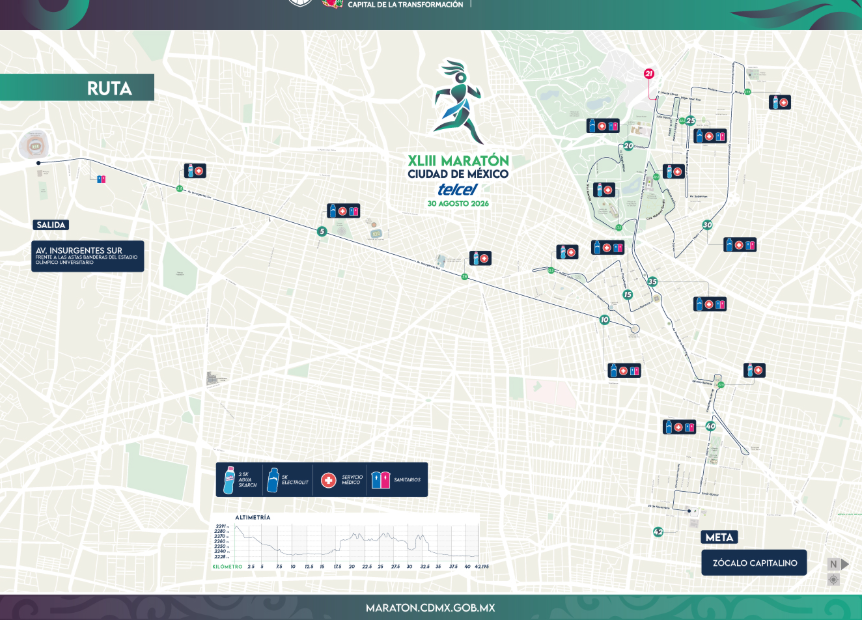Image resolution: width=862 pixels, height=621 pixels.
Task: Click the service icons at top-right map corner
Action: (780, 102)
